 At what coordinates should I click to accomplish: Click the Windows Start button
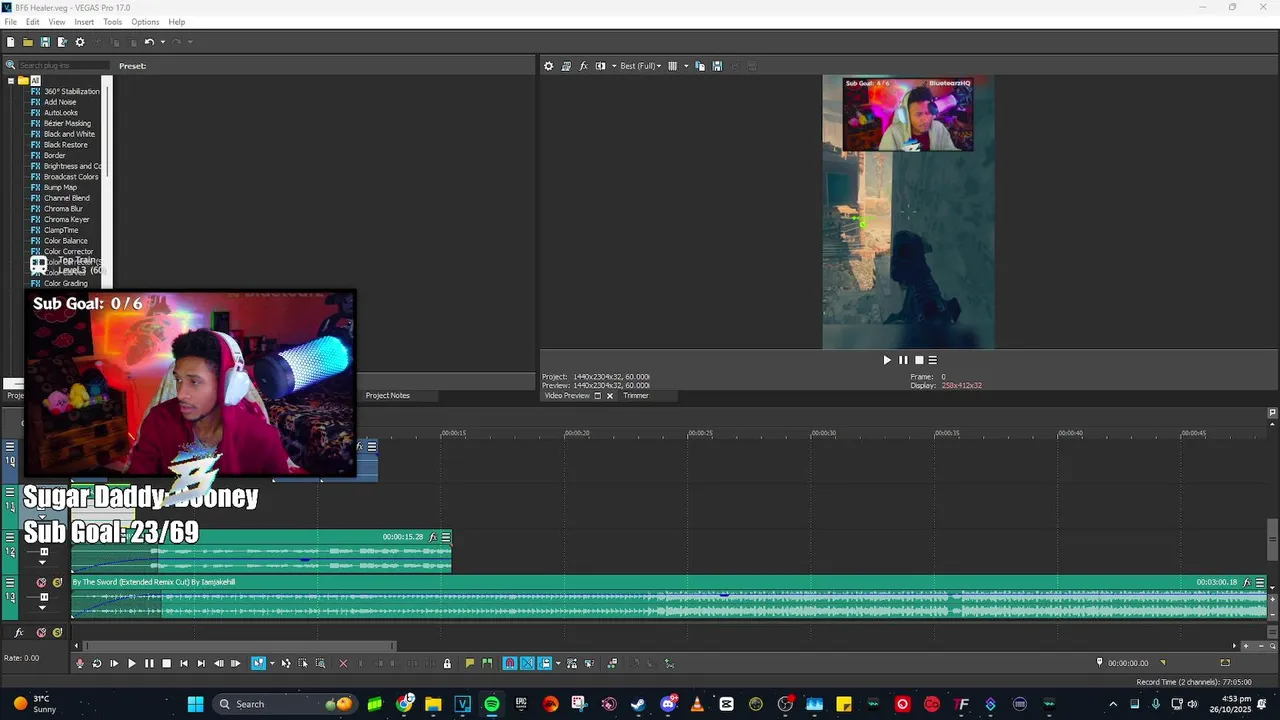[195, 704]
